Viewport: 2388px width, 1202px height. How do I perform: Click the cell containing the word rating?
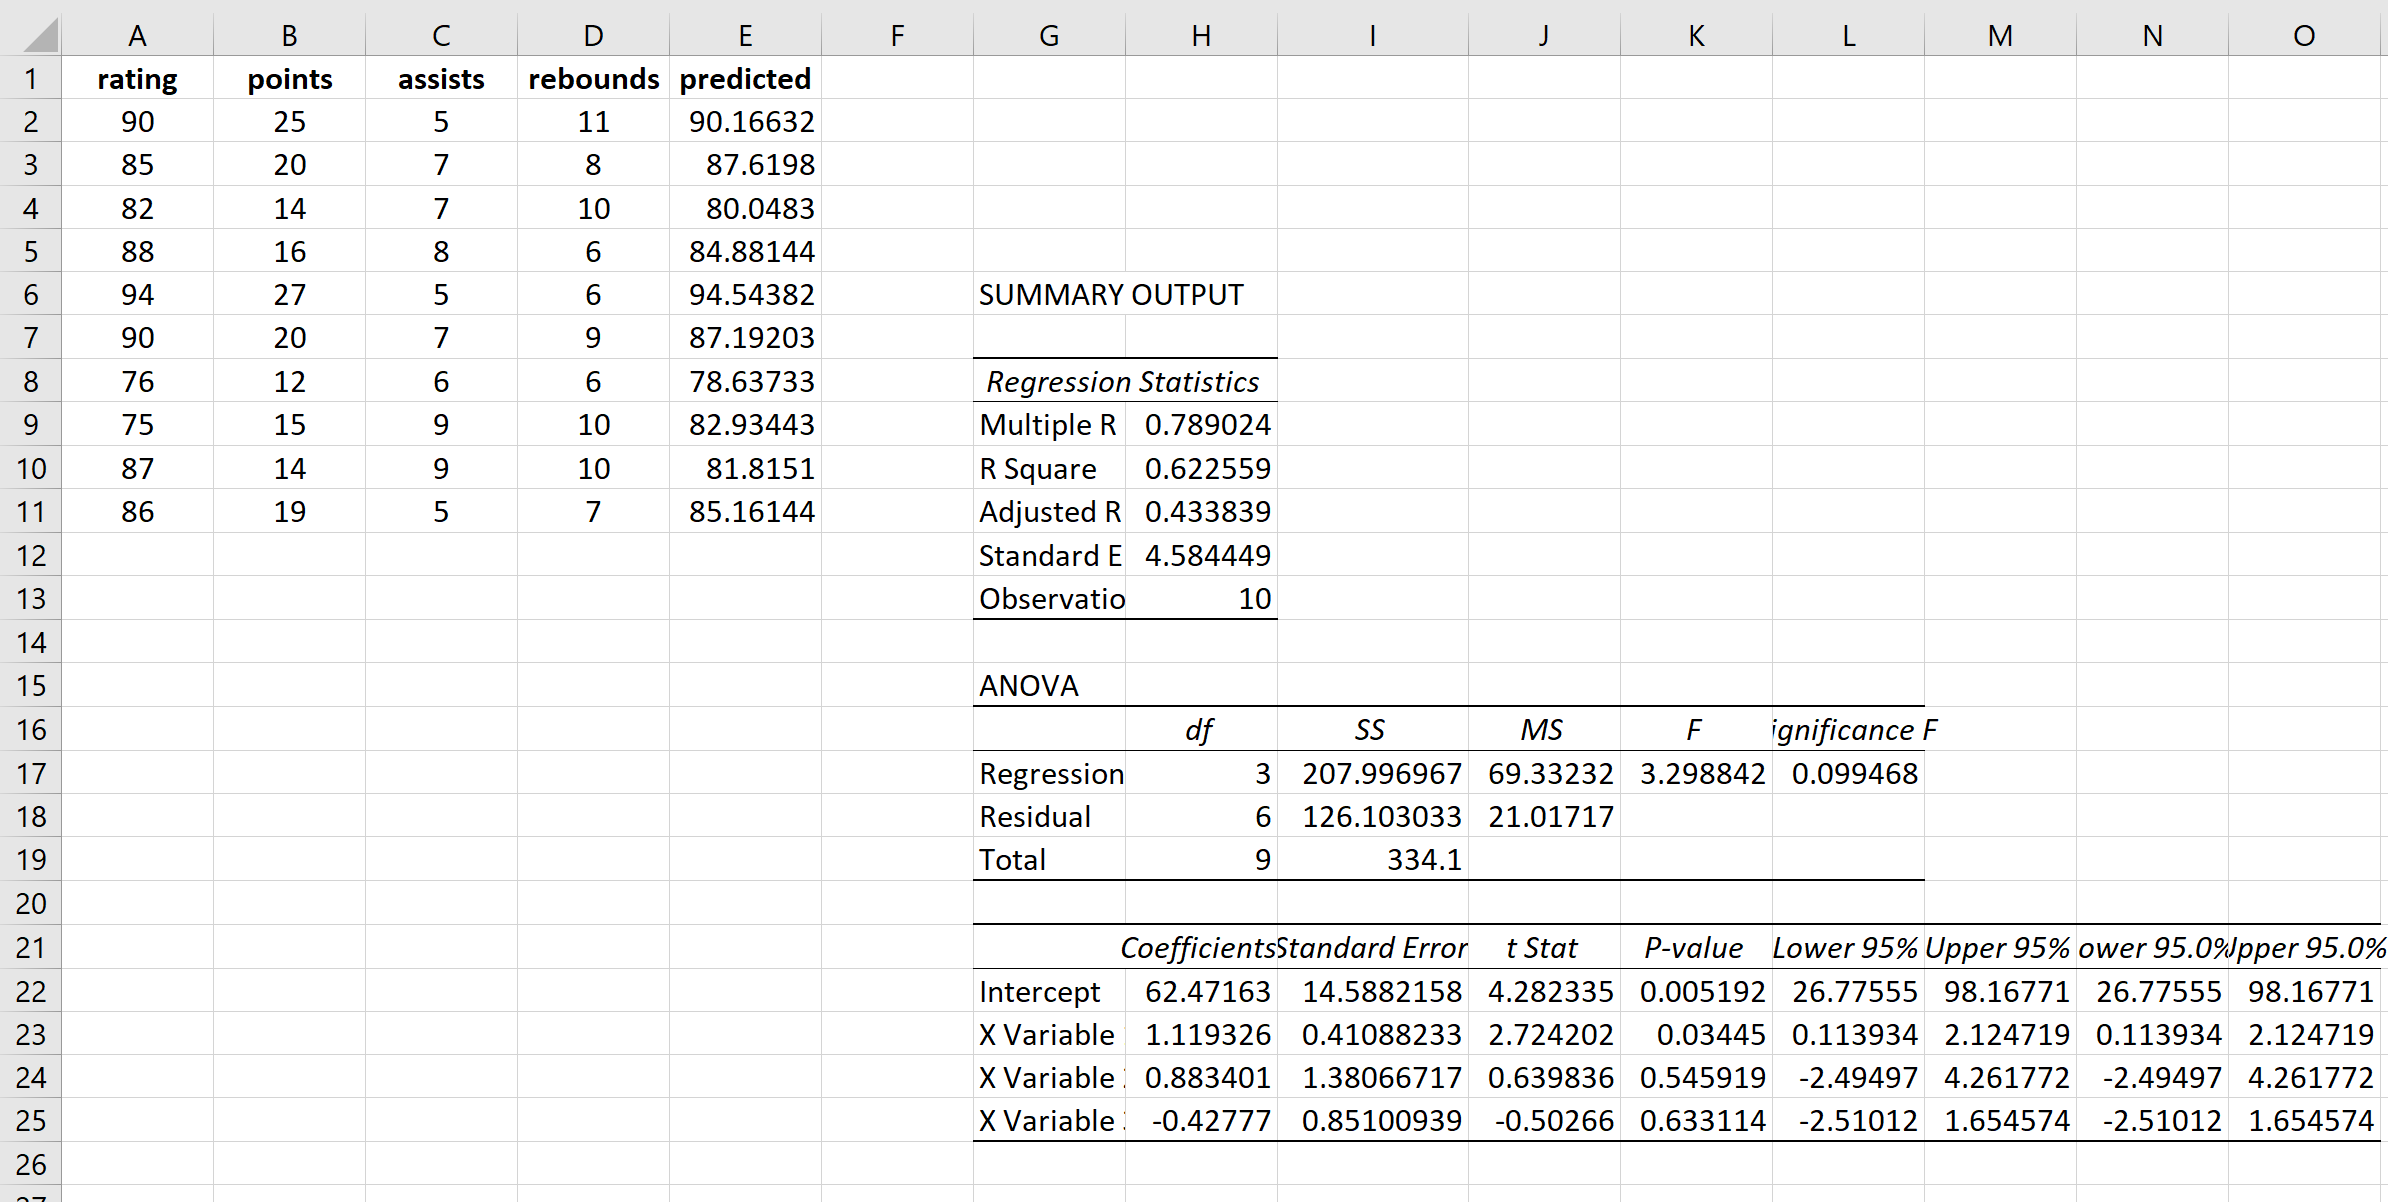(137, 78)
